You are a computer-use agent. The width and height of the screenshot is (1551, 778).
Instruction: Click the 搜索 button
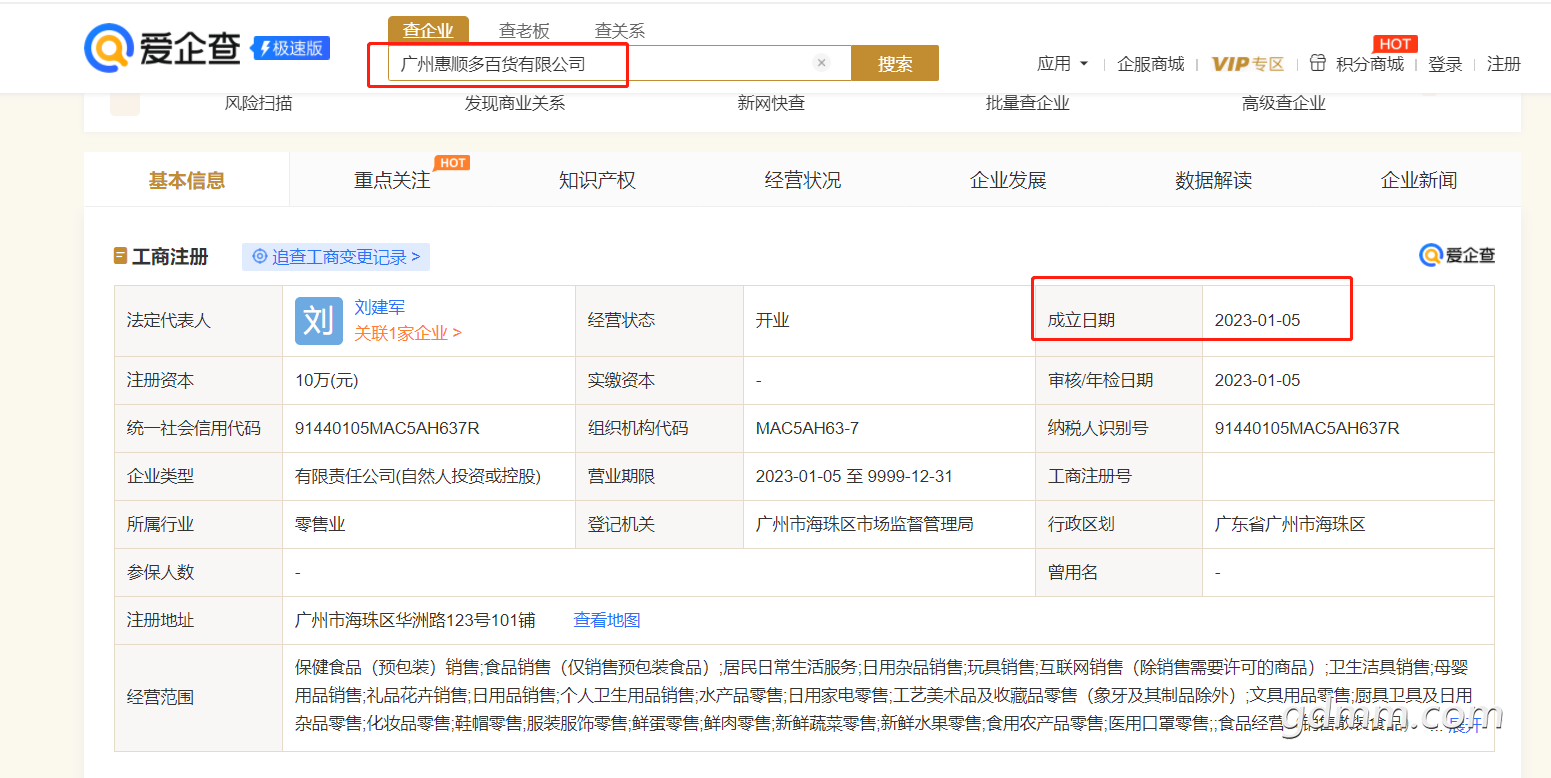tap(895, 63)
